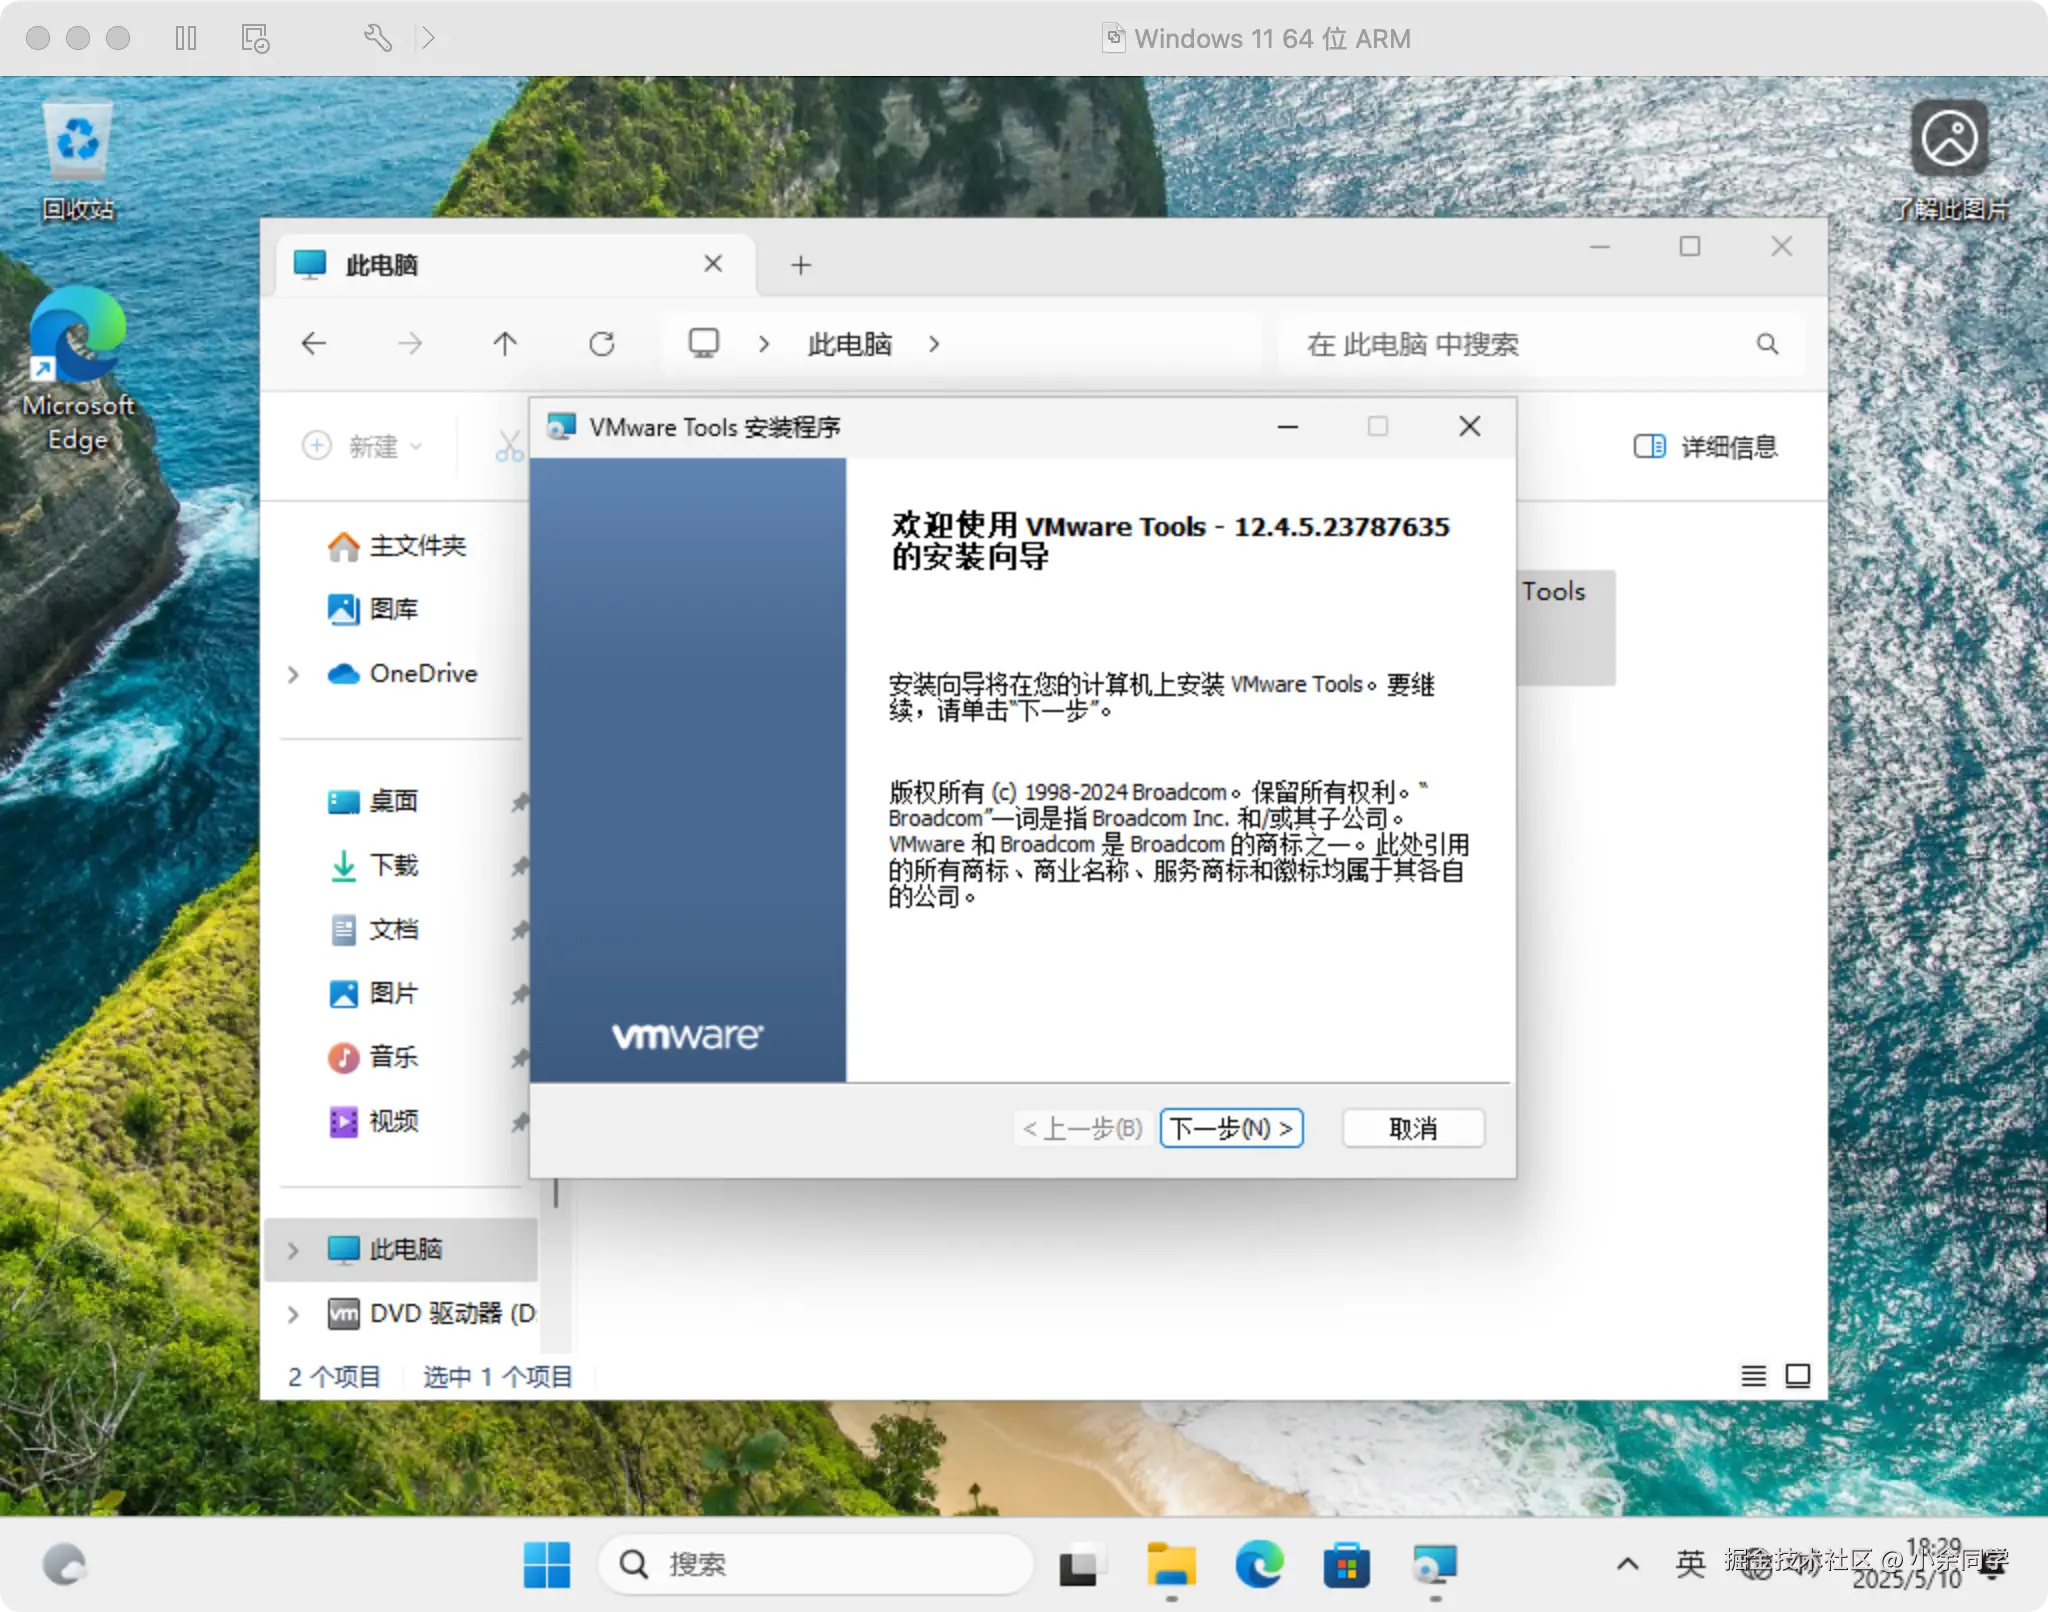Expand the OneDrive tree node
Viewport: 2048px width, 1612px height.
293,674
